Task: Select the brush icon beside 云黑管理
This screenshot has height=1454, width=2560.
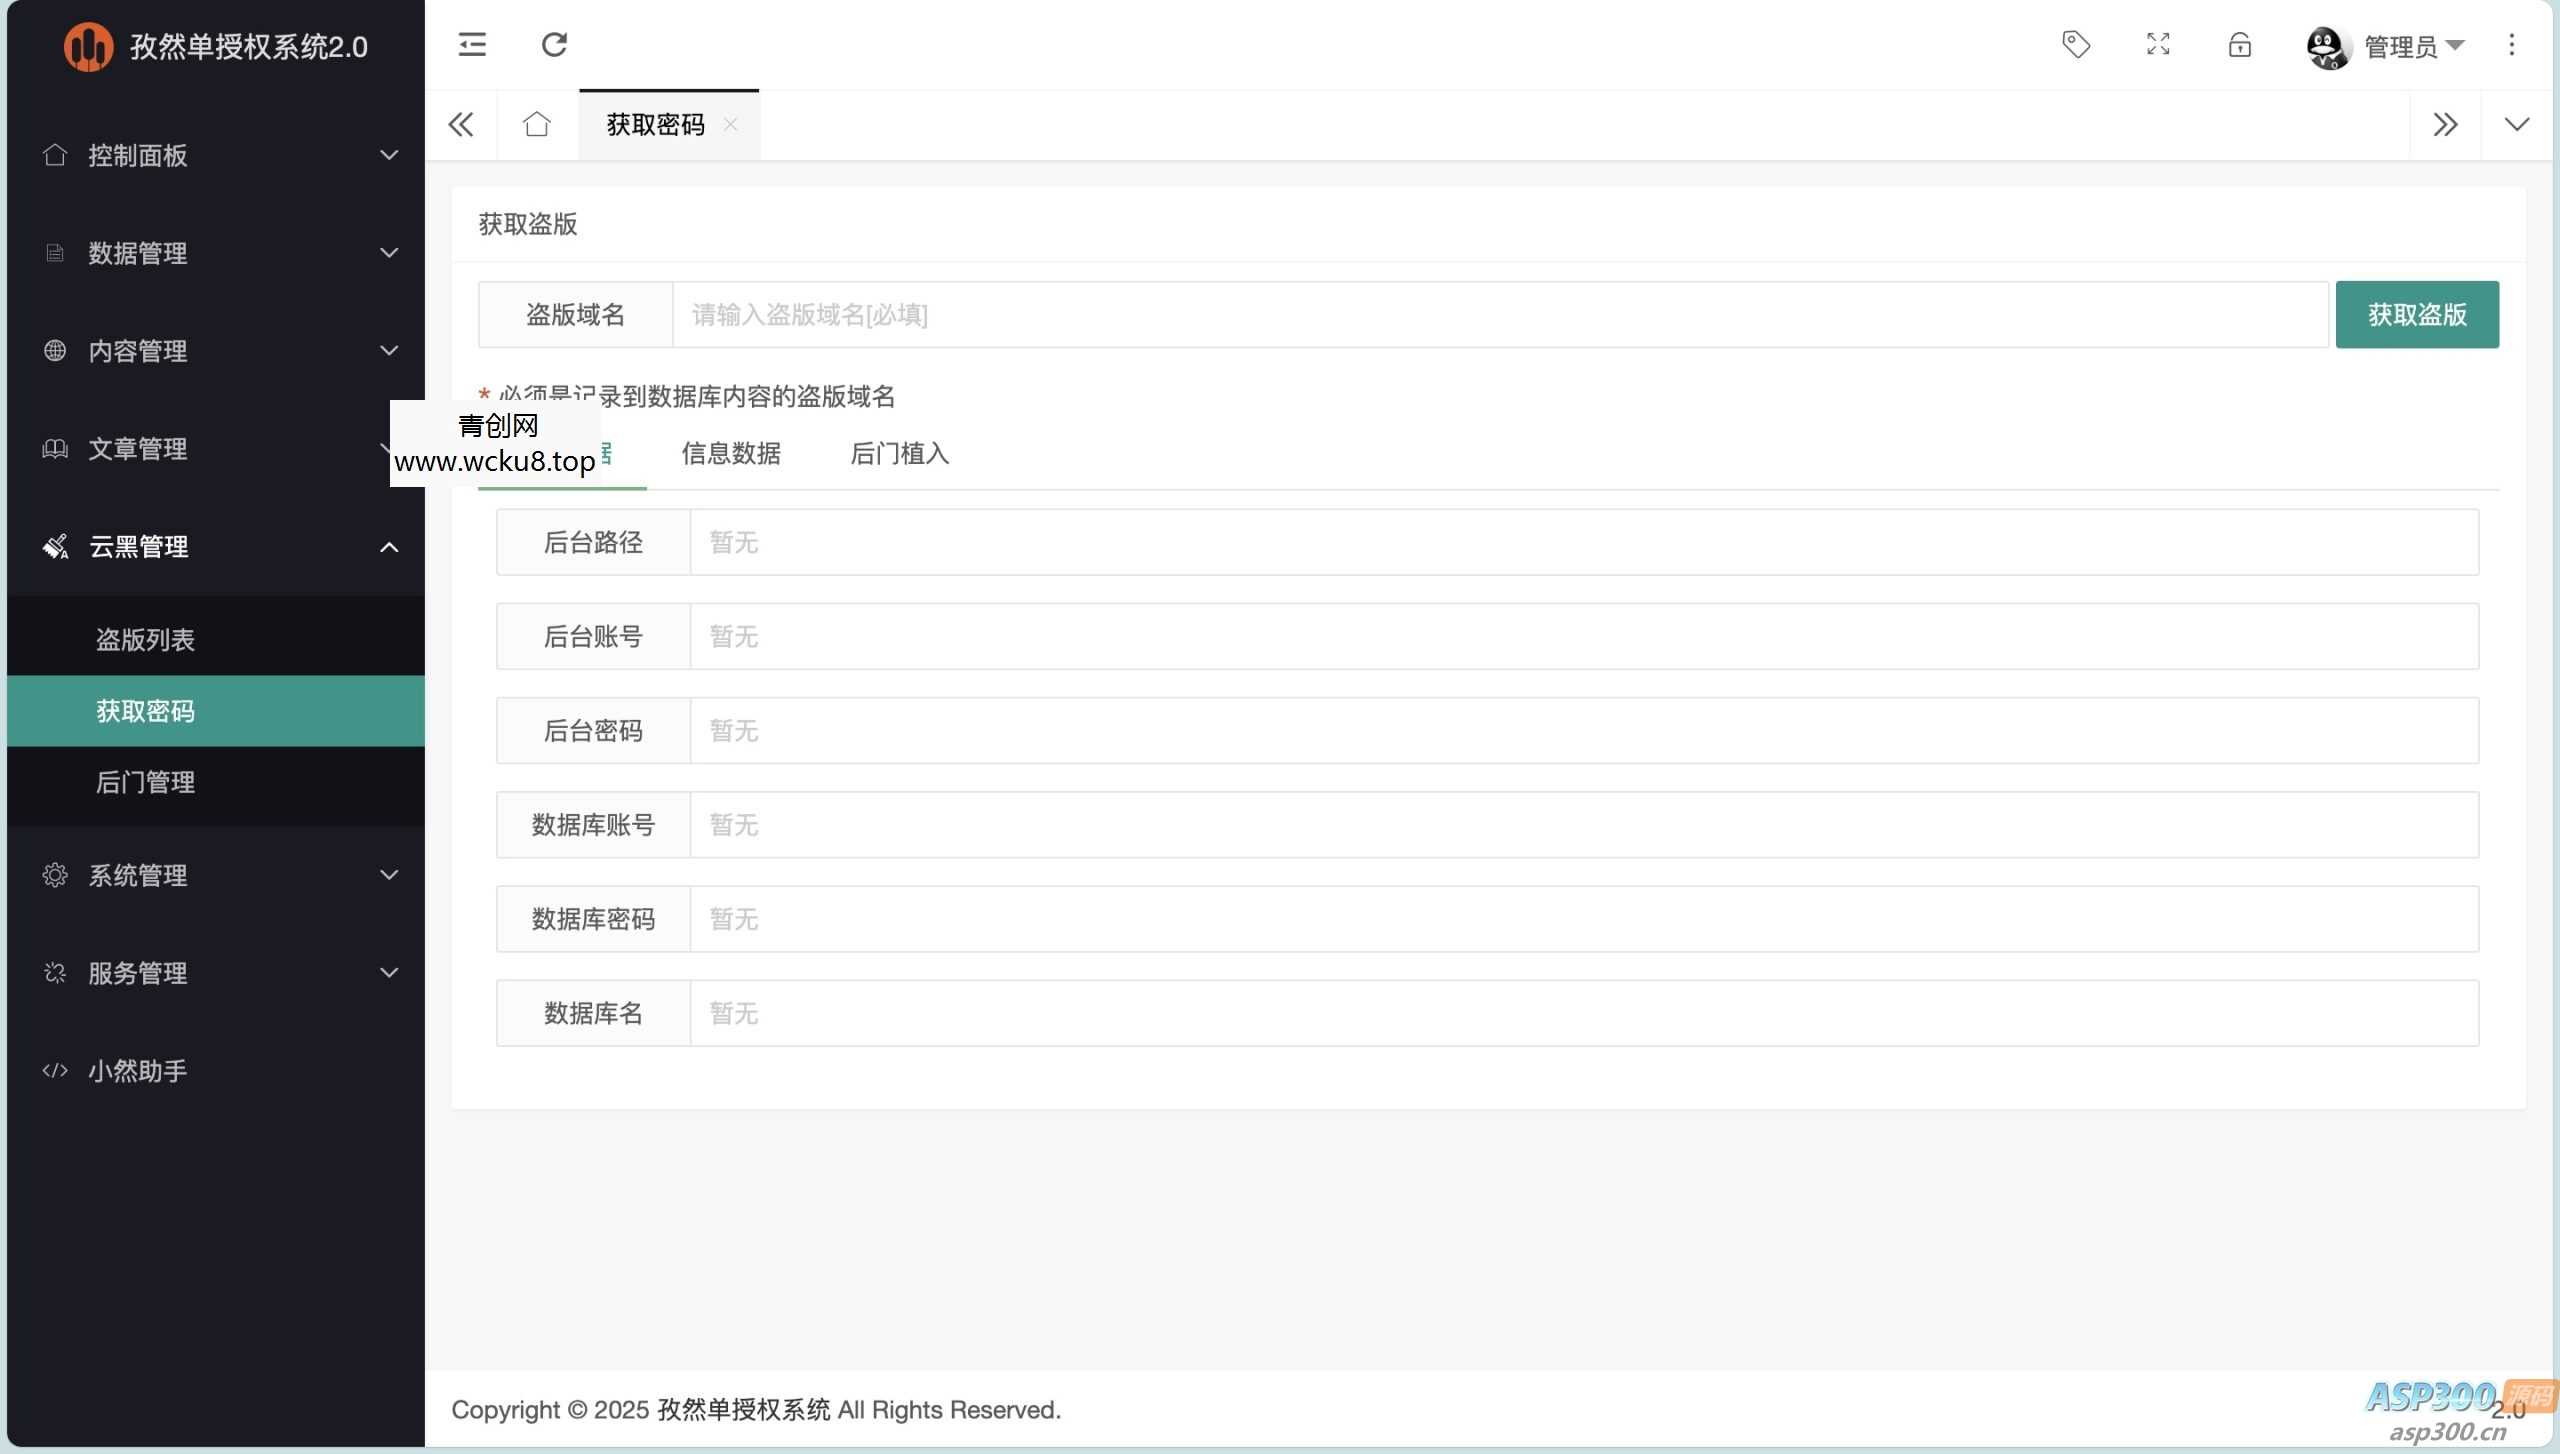Action: pos(55,546)
